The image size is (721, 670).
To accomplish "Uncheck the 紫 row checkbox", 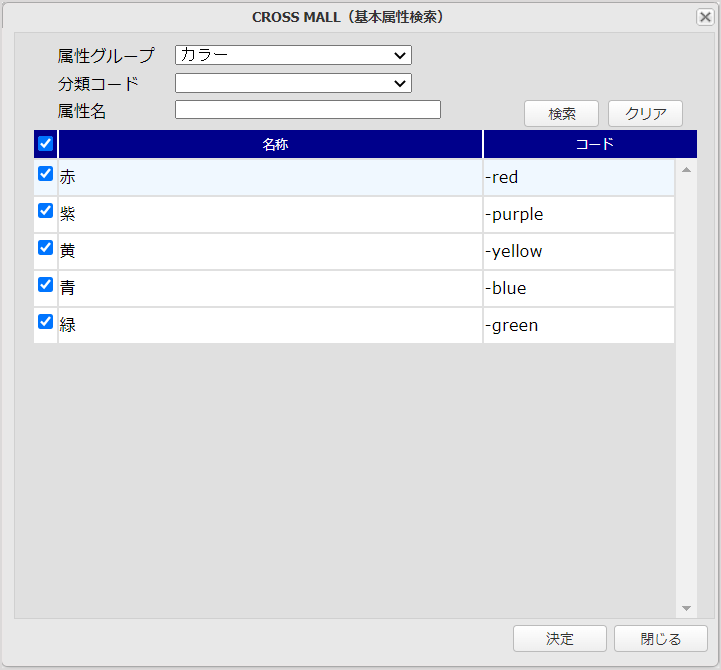I will [x=45, y=210].
